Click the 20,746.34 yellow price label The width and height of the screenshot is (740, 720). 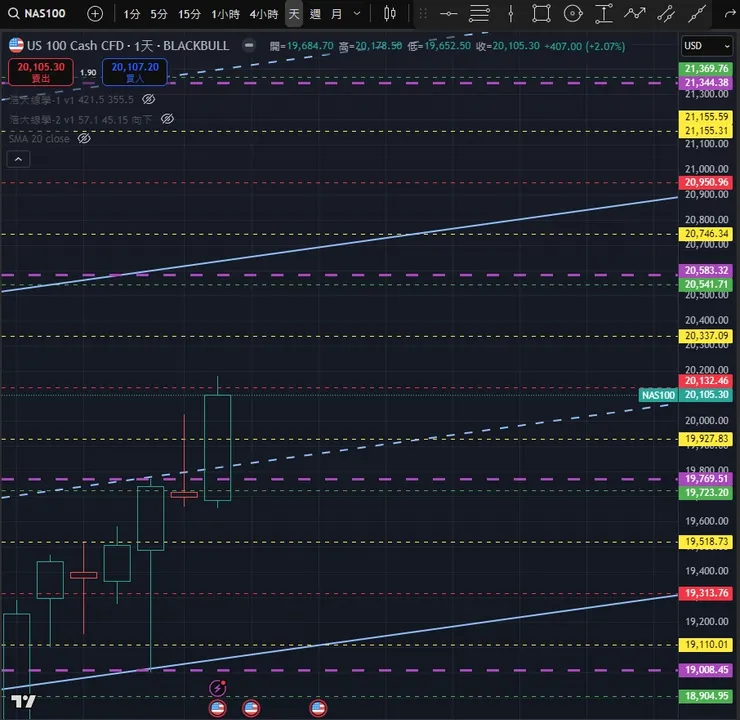[706, 234]
